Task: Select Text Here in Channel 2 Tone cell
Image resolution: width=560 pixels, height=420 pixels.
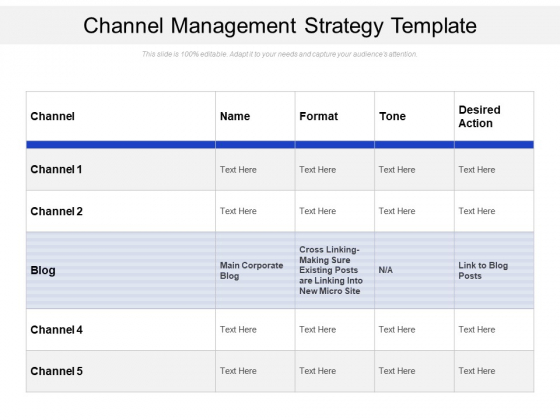Action: [397, 211]
